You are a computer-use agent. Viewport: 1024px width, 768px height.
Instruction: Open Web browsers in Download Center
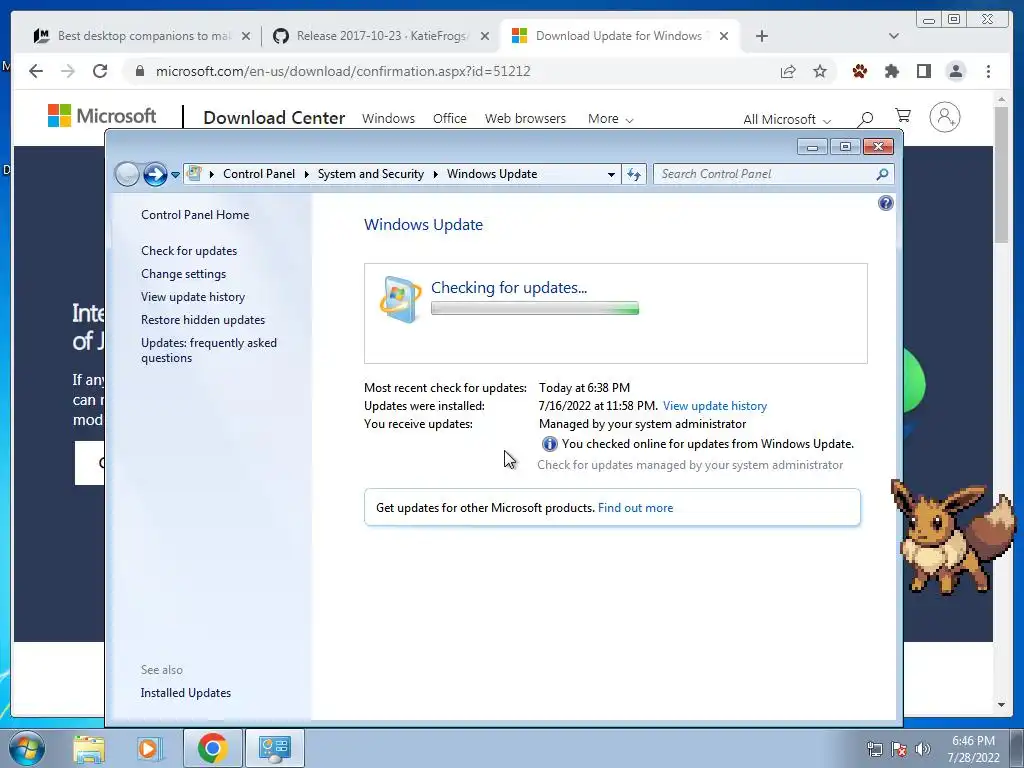[526, 119]
